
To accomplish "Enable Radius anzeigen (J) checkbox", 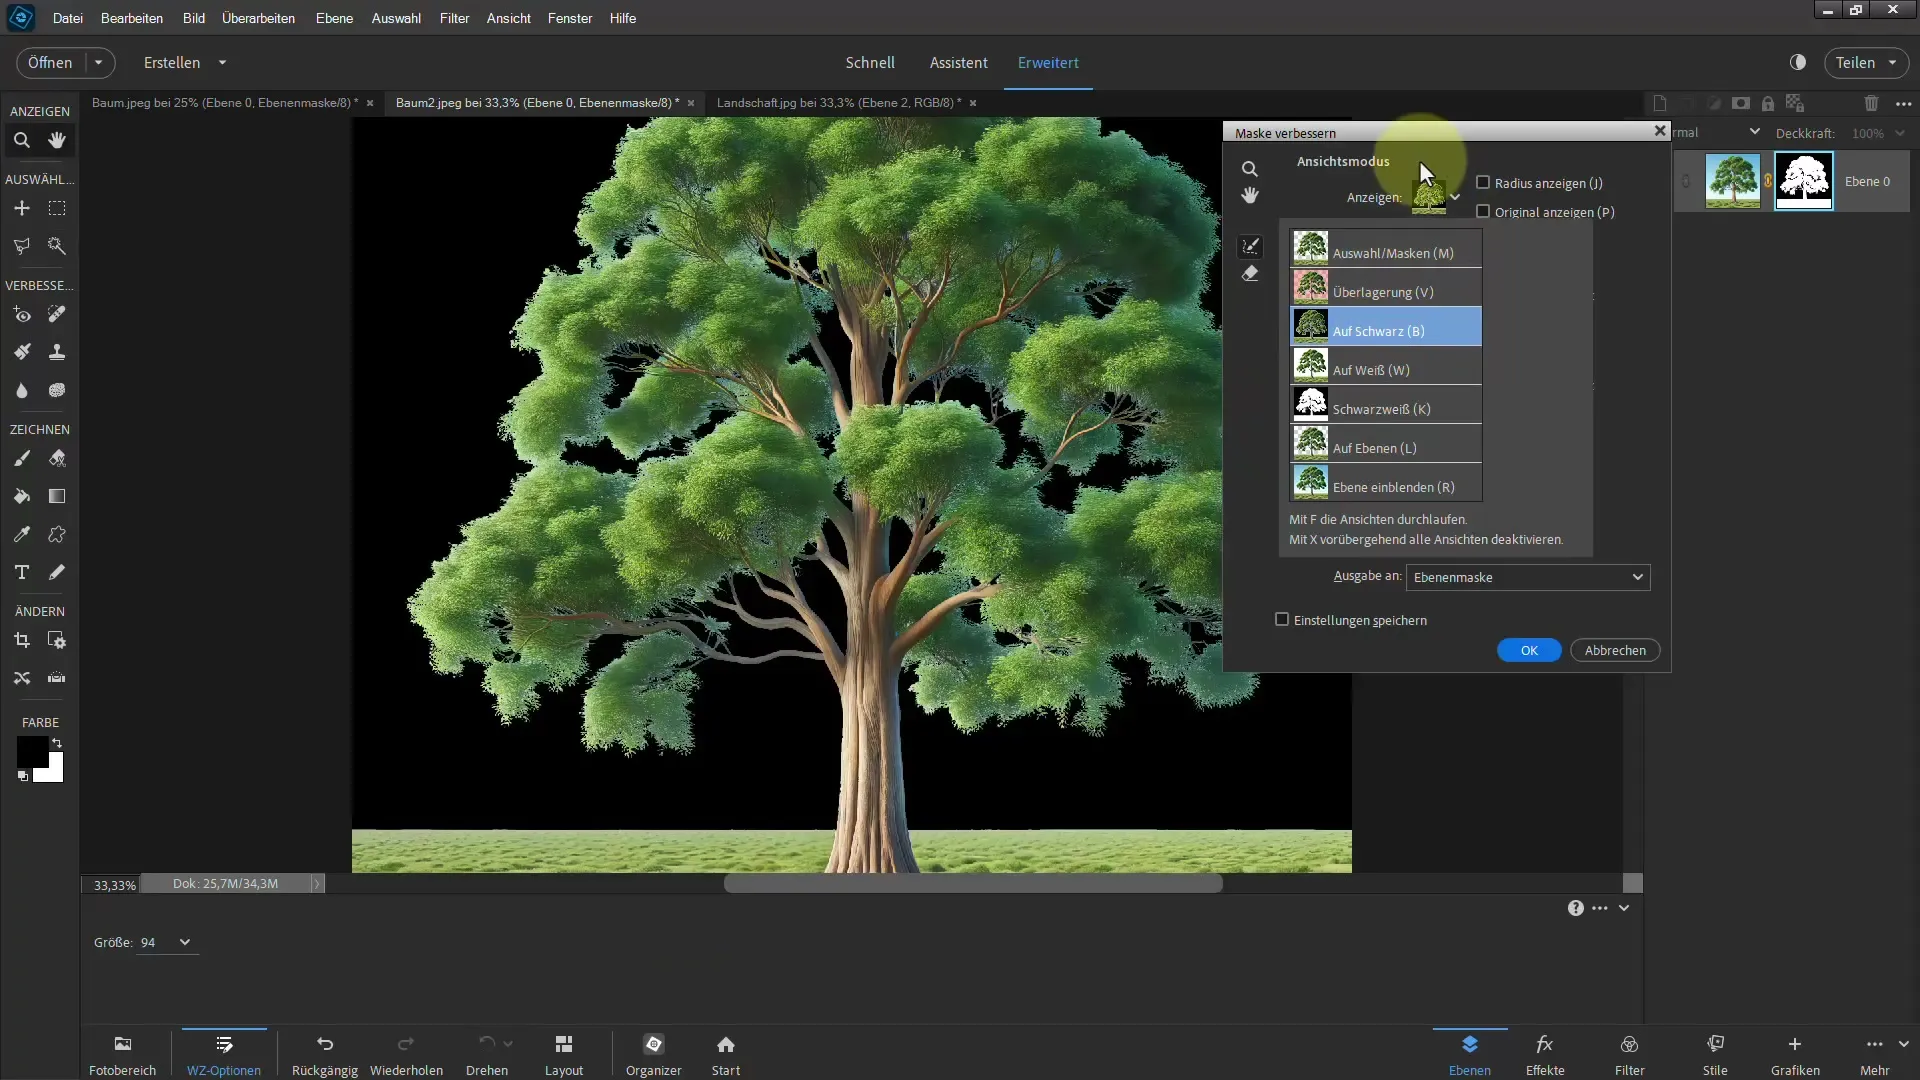I will [x=1483, y=183].
